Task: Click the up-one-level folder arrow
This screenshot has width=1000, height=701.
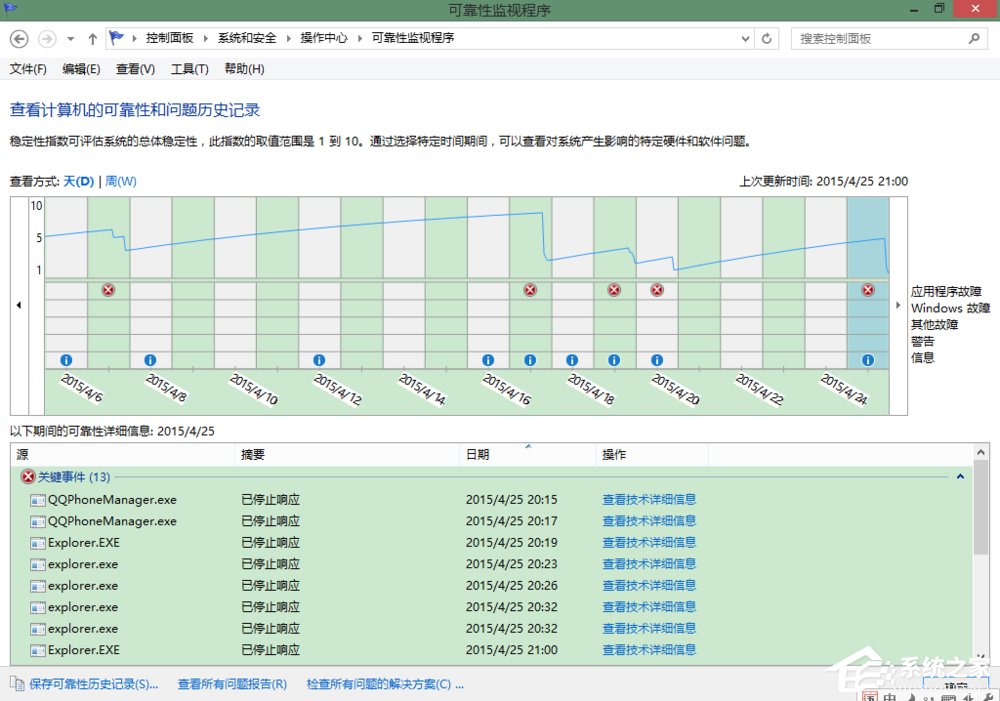Action: coord(91,38)
